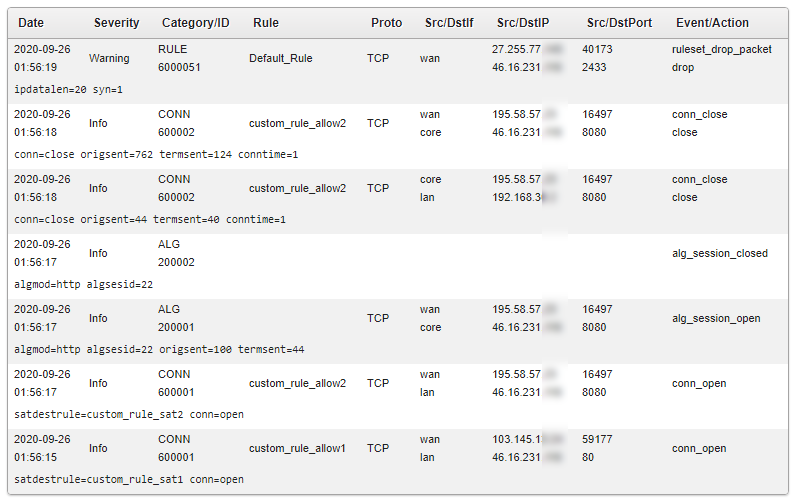The width and height of the screenshot is (794, 501).
Task: Click the Category/ID column header
Action: click(195, 23)
